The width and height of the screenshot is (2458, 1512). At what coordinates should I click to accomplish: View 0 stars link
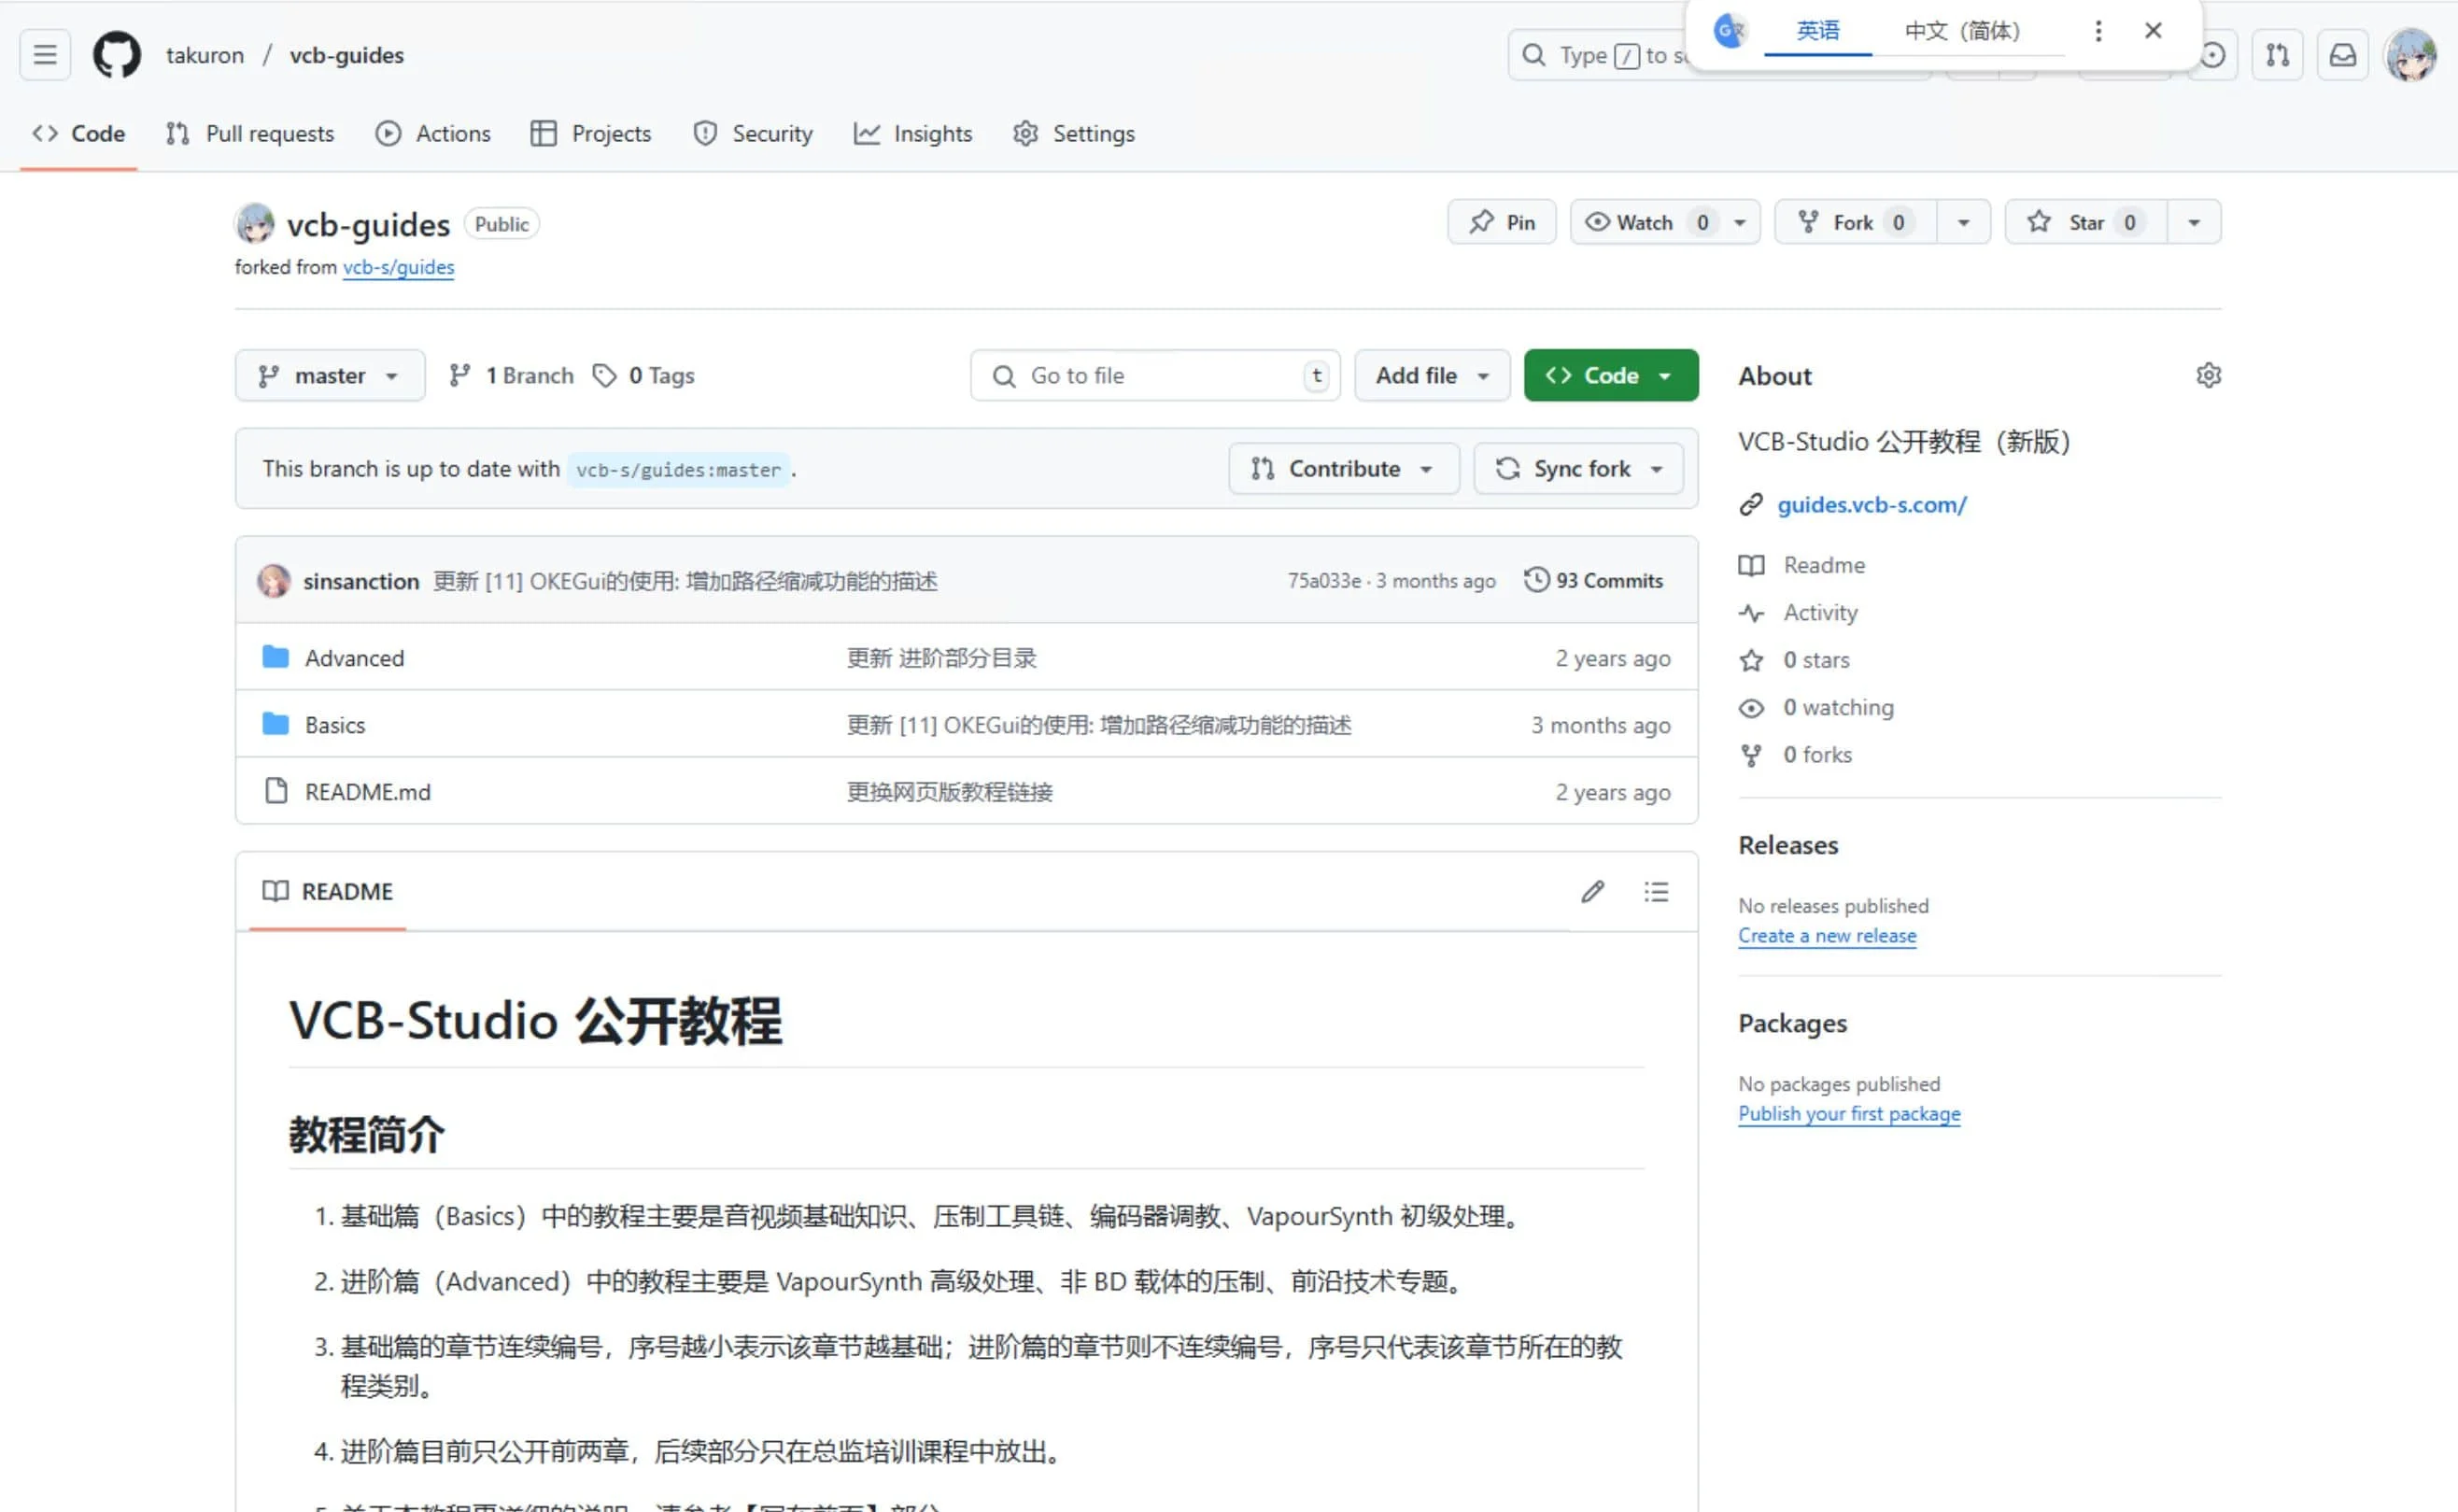(1794, 660)
